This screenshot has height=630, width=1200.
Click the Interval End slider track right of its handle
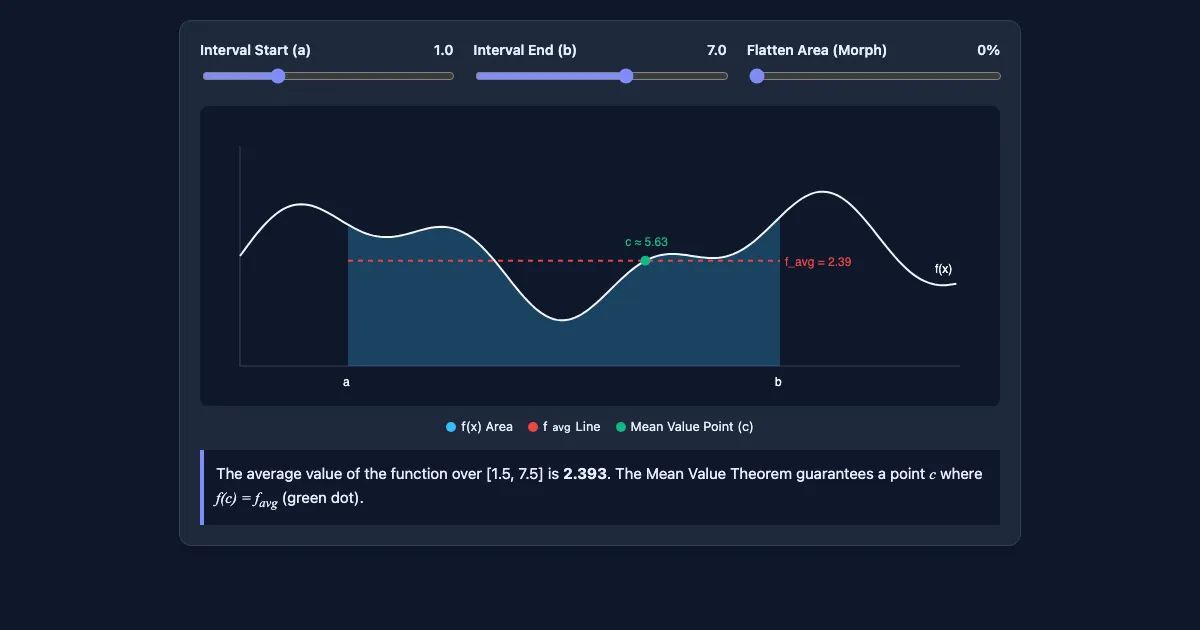tap(680, 76)
